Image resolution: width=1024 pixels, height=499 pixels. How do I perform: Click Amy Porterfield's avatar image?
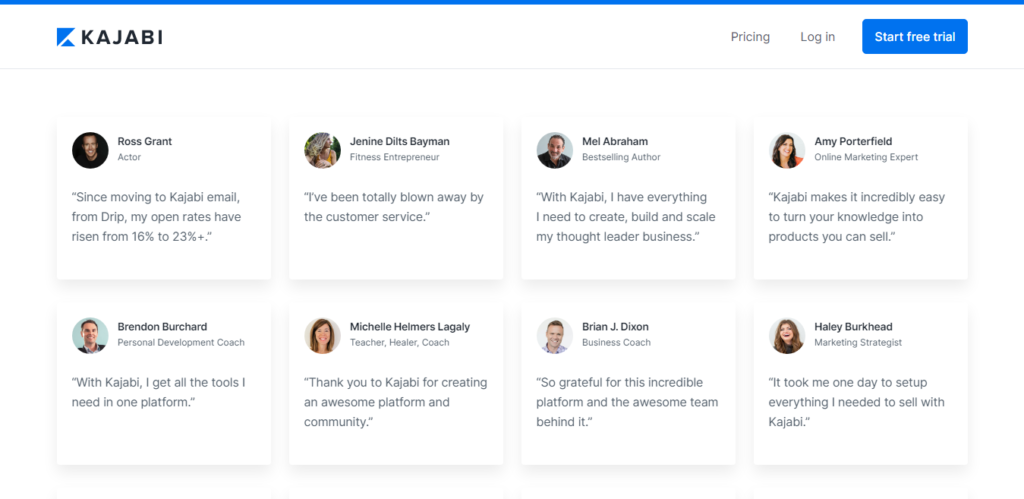787,150
